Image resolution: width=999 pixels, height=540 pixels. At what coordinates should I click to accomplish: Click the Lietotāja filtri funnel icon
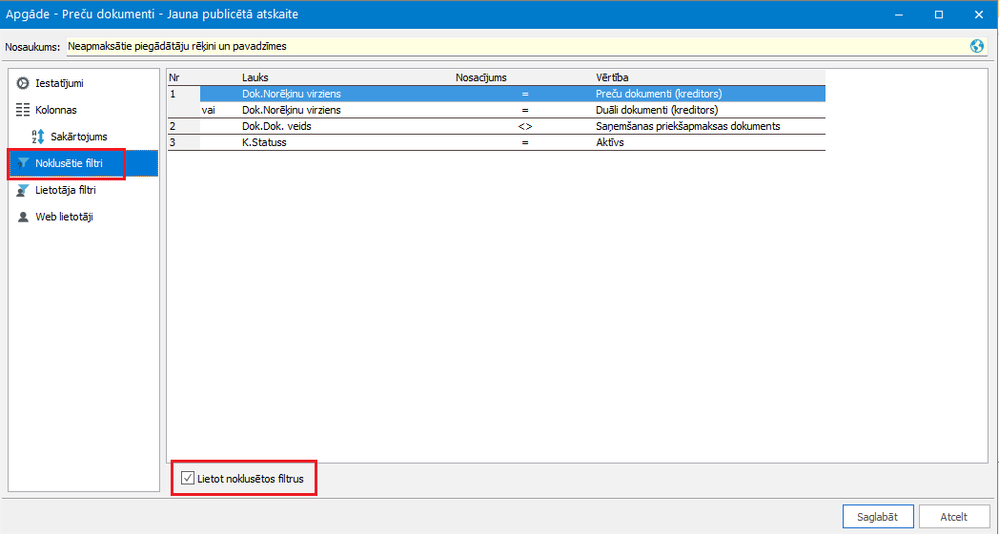point(23,190)
